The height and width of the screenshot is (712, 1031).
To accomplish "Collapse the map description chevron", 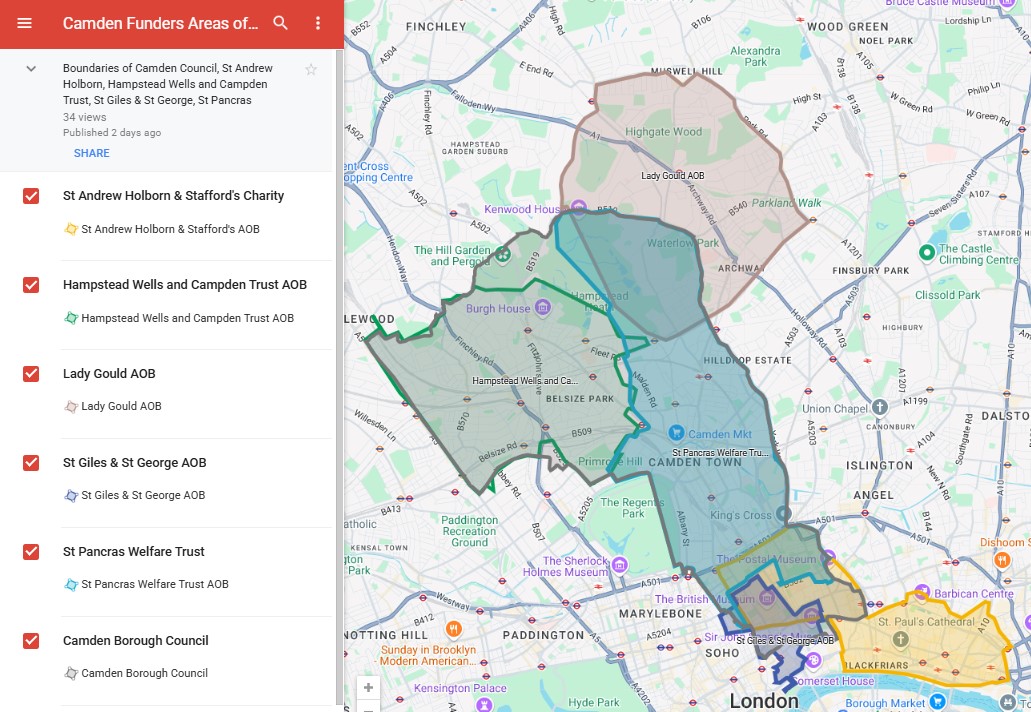I will (x=31, y=68).
